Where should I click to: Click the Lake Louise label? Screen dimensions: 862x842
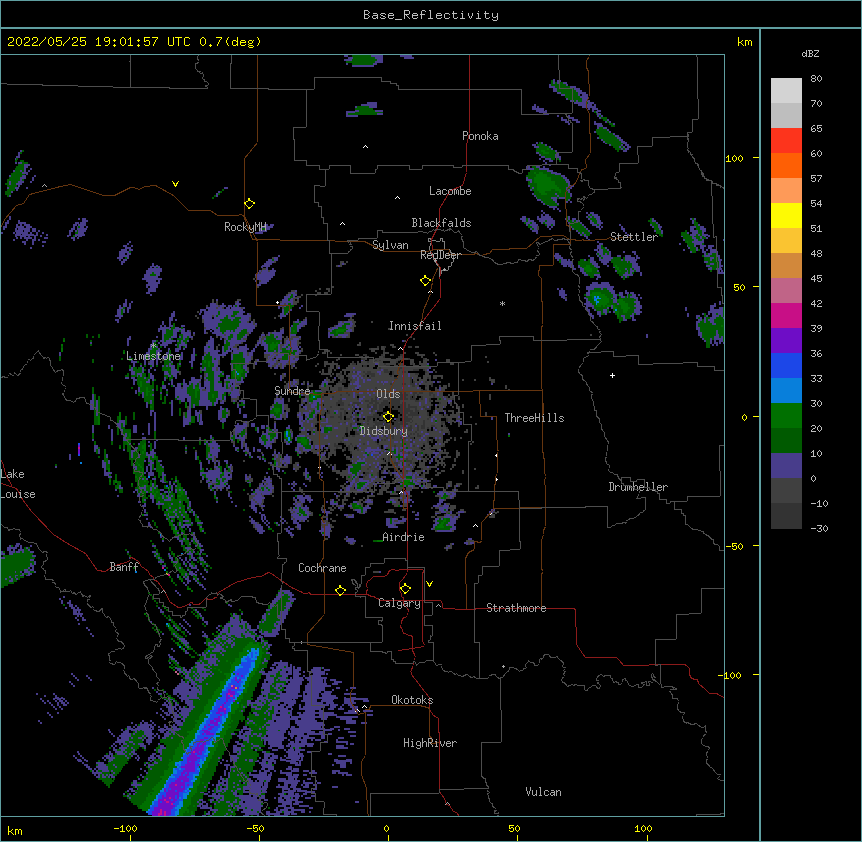[x=16, y=484]
